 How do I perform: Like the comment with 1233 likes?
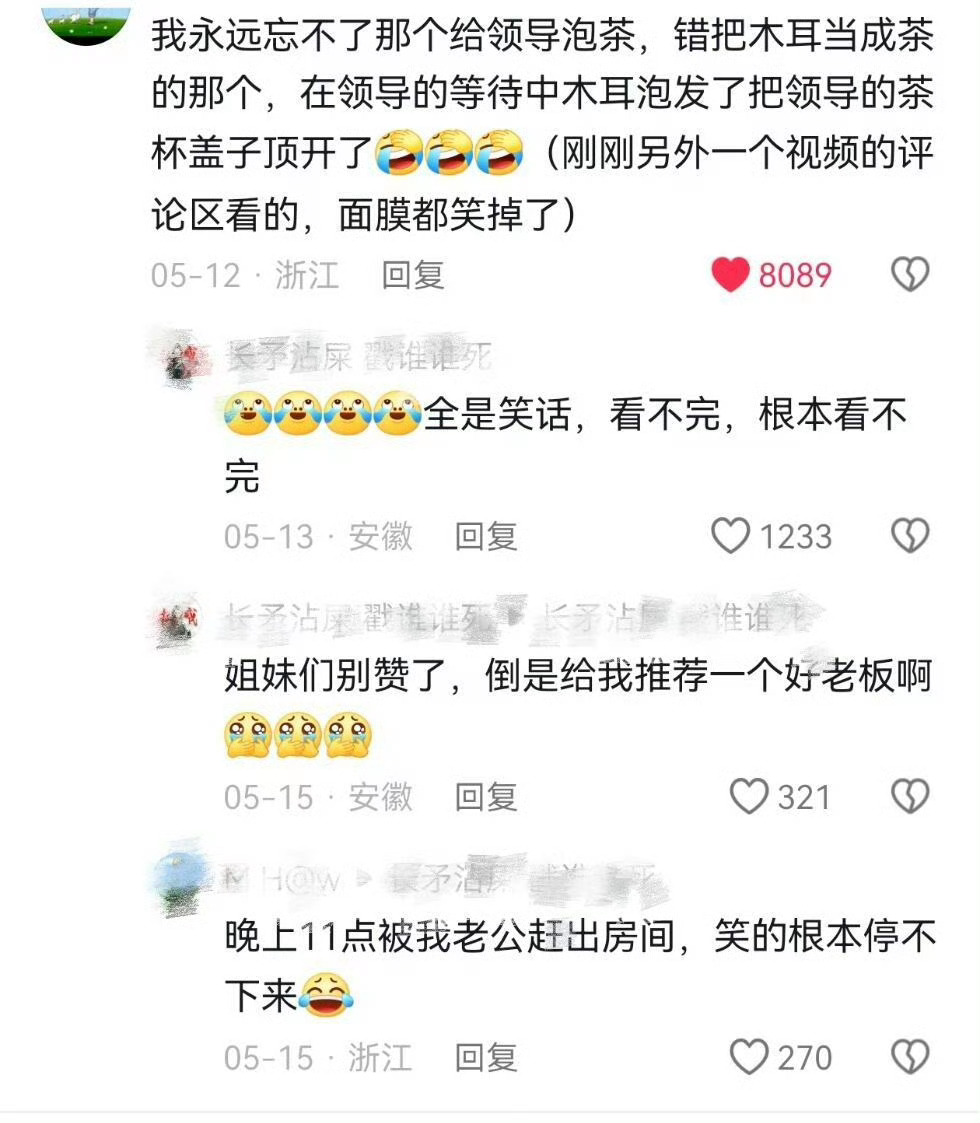[x=730, y=536]
